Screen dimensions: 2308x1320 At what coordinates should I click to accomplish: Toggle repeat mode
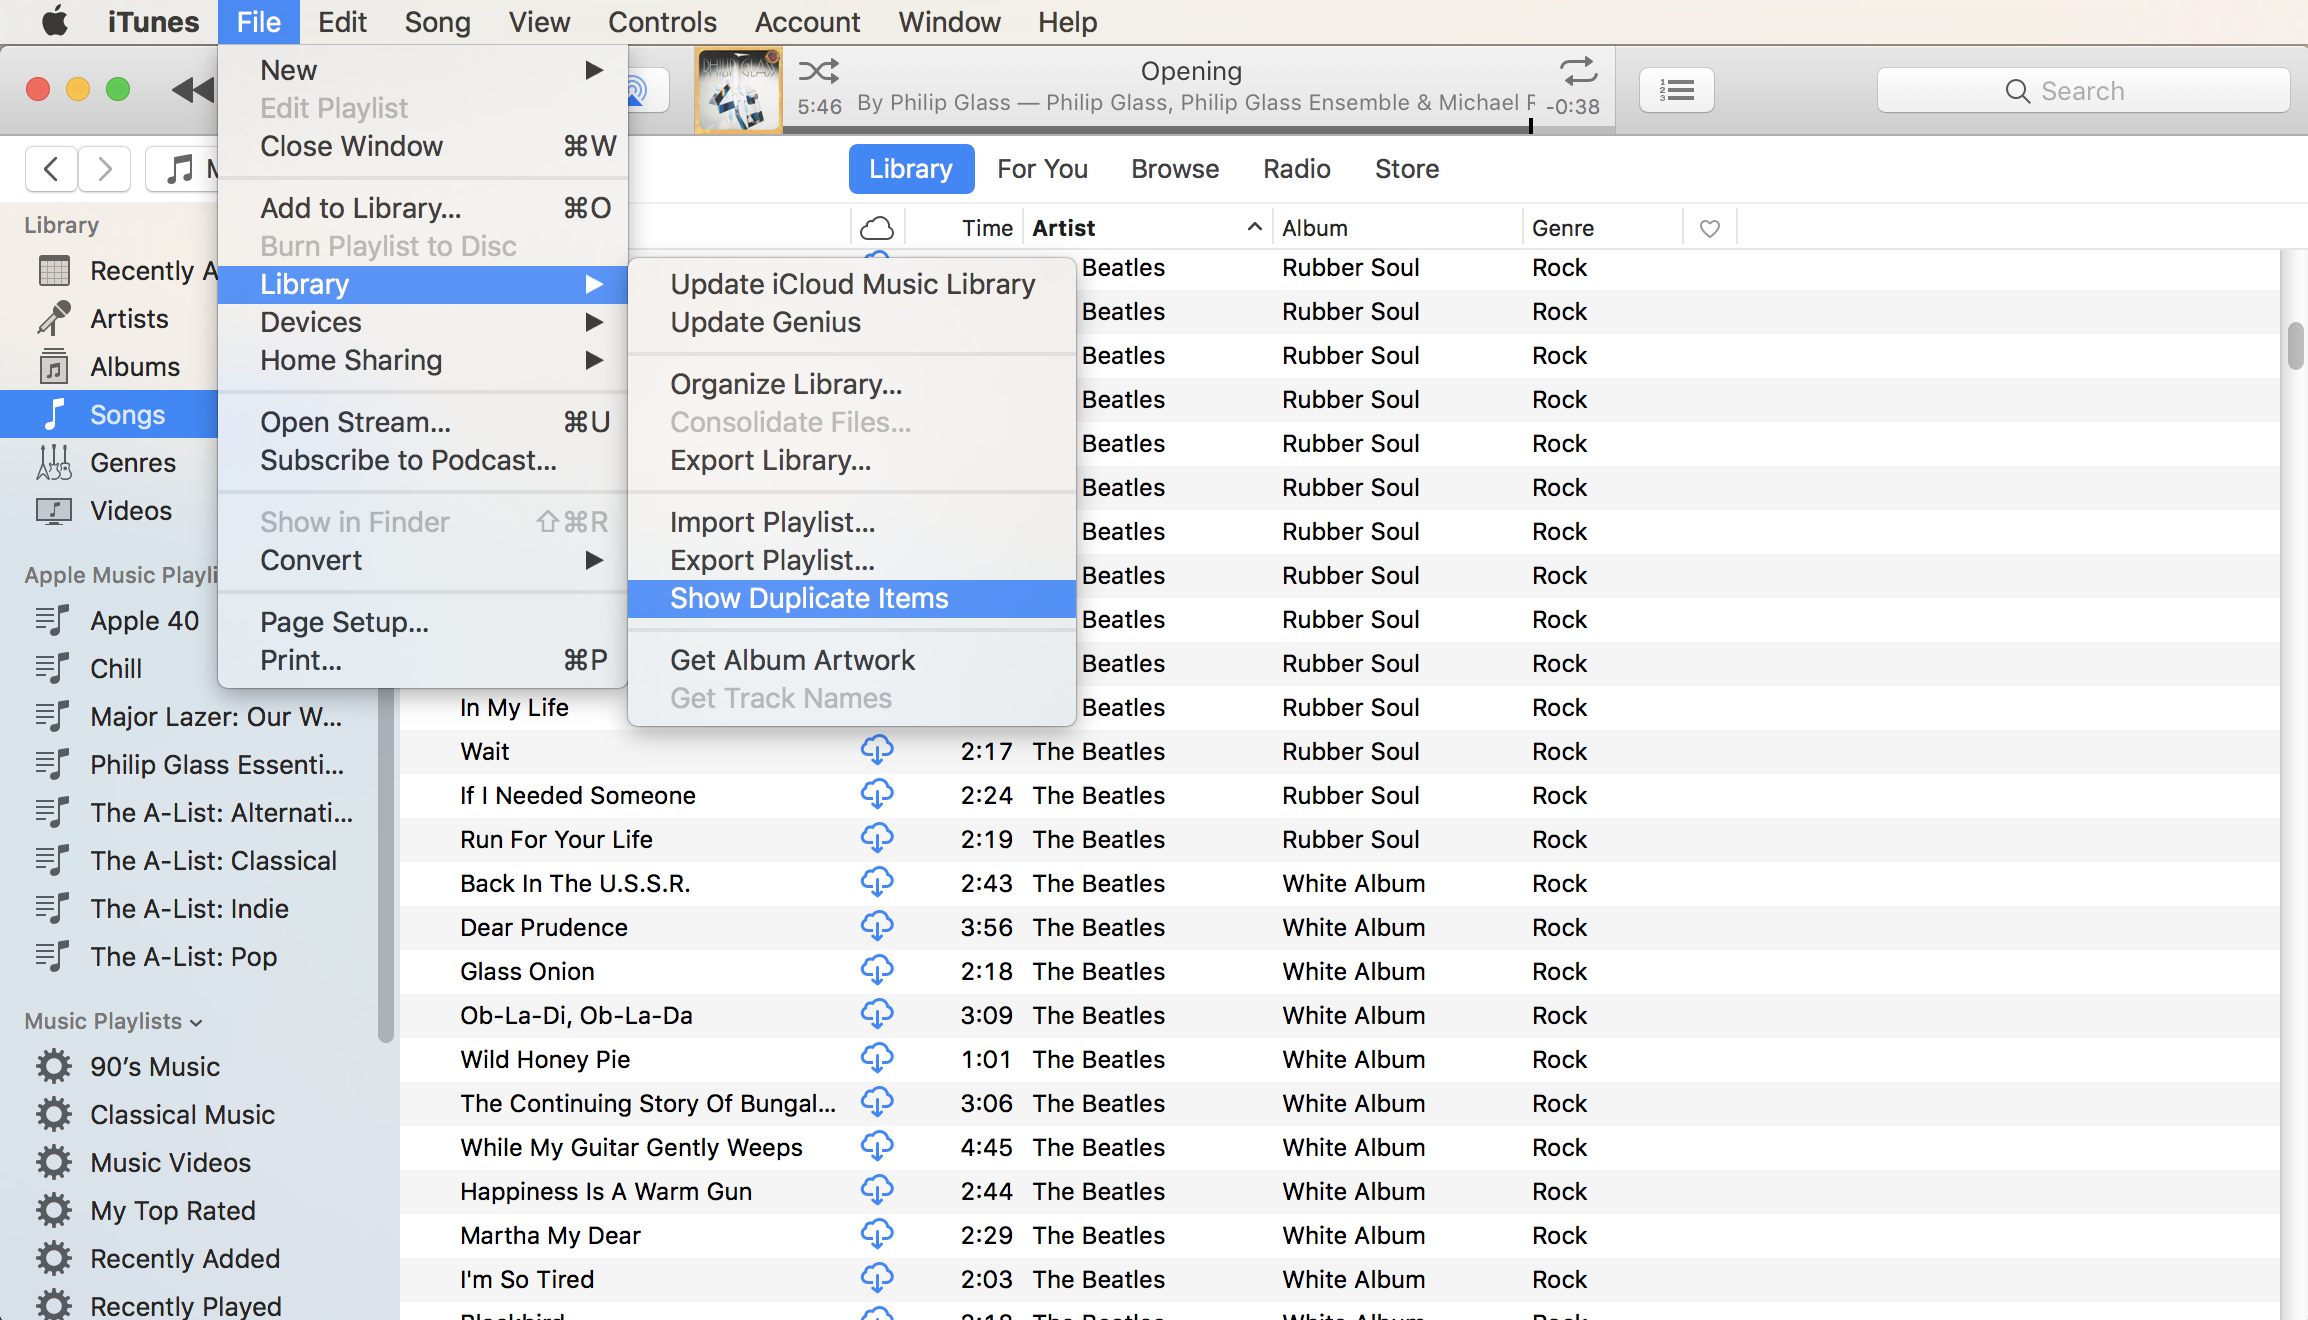point(1578,73)
